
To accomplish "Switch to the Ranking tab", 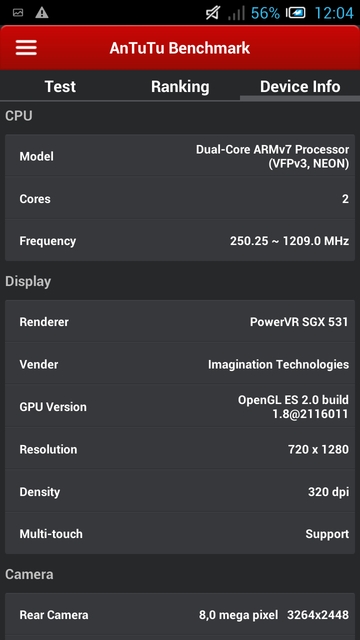I will coord(180,87).
